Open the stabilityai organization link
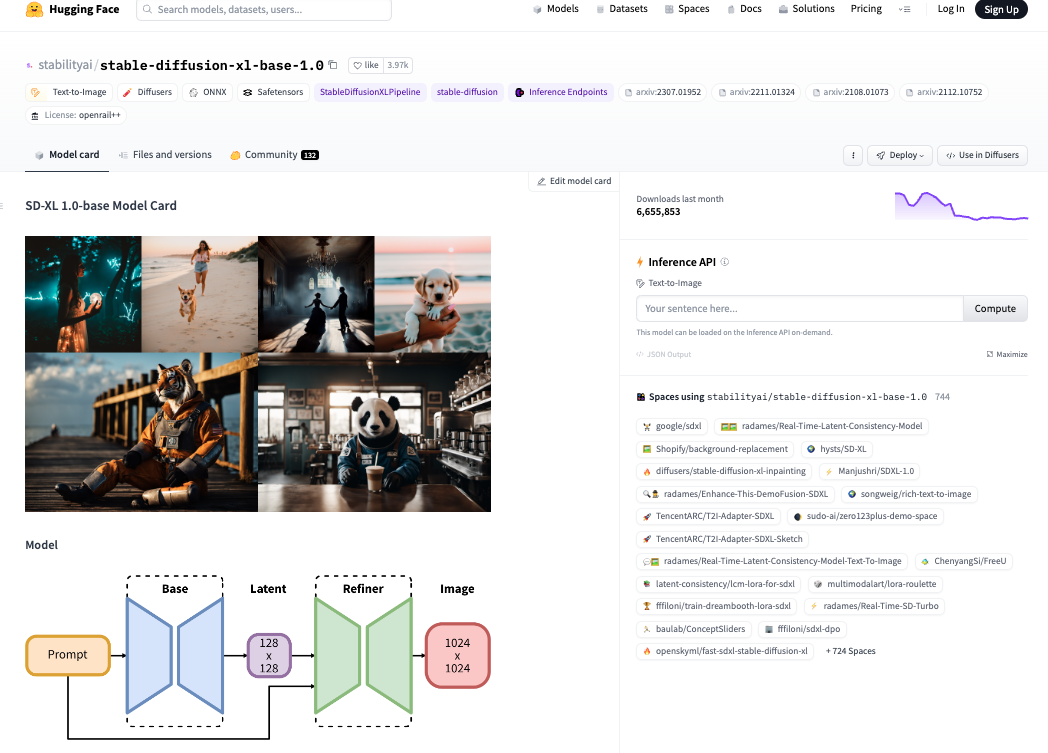The width and height of the screenshot is (1048, 753). click(x=65, y=65)
